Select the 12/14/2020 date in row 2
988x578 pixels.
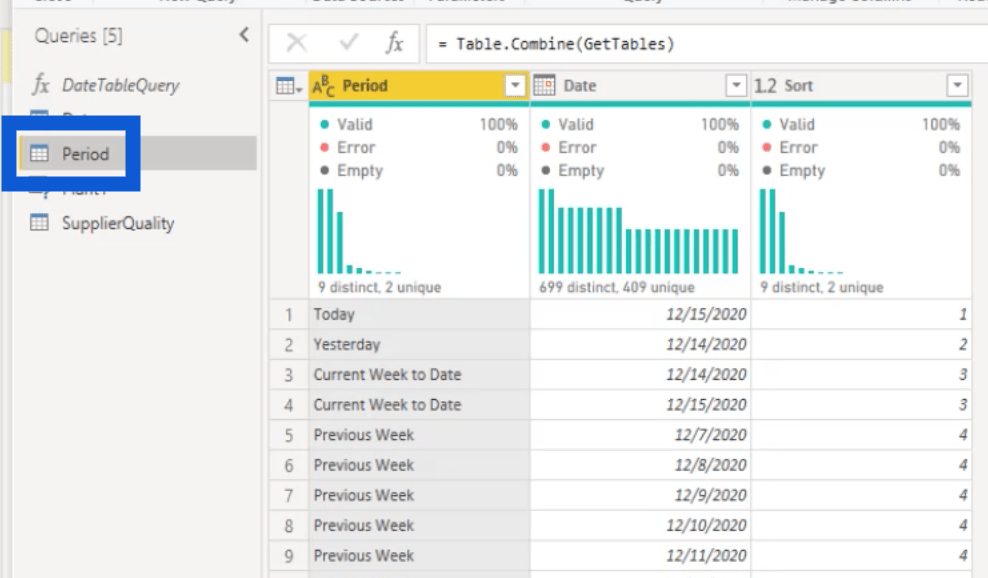tap(640, 344)
